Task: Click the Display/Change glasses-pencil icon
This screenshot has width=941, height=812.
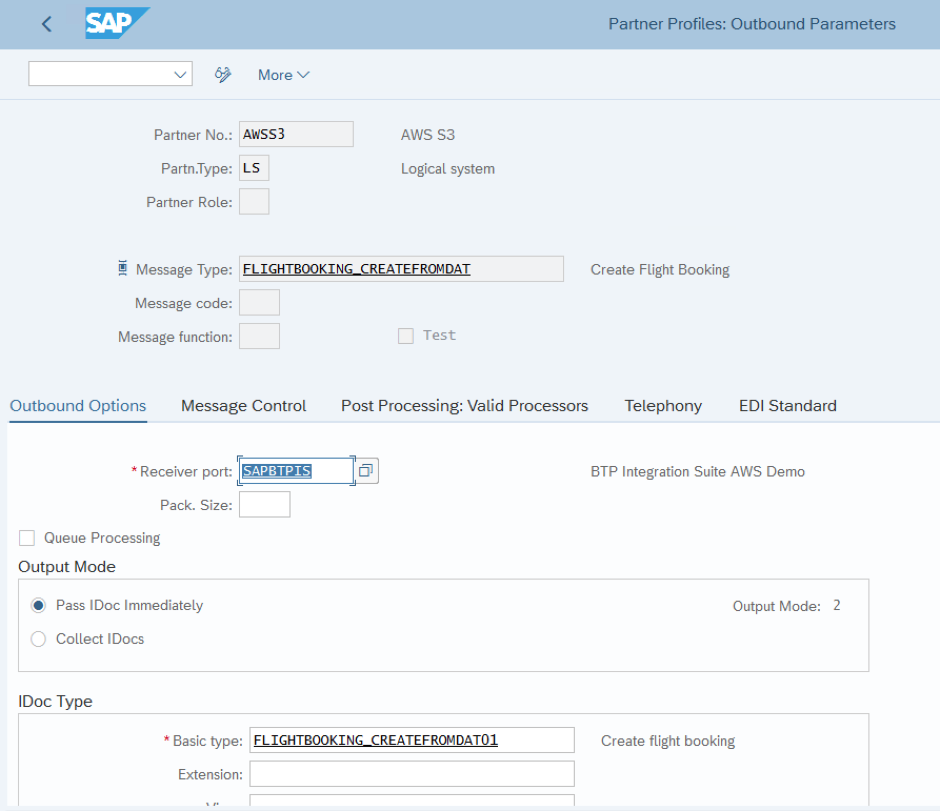Action: [222, 74]
